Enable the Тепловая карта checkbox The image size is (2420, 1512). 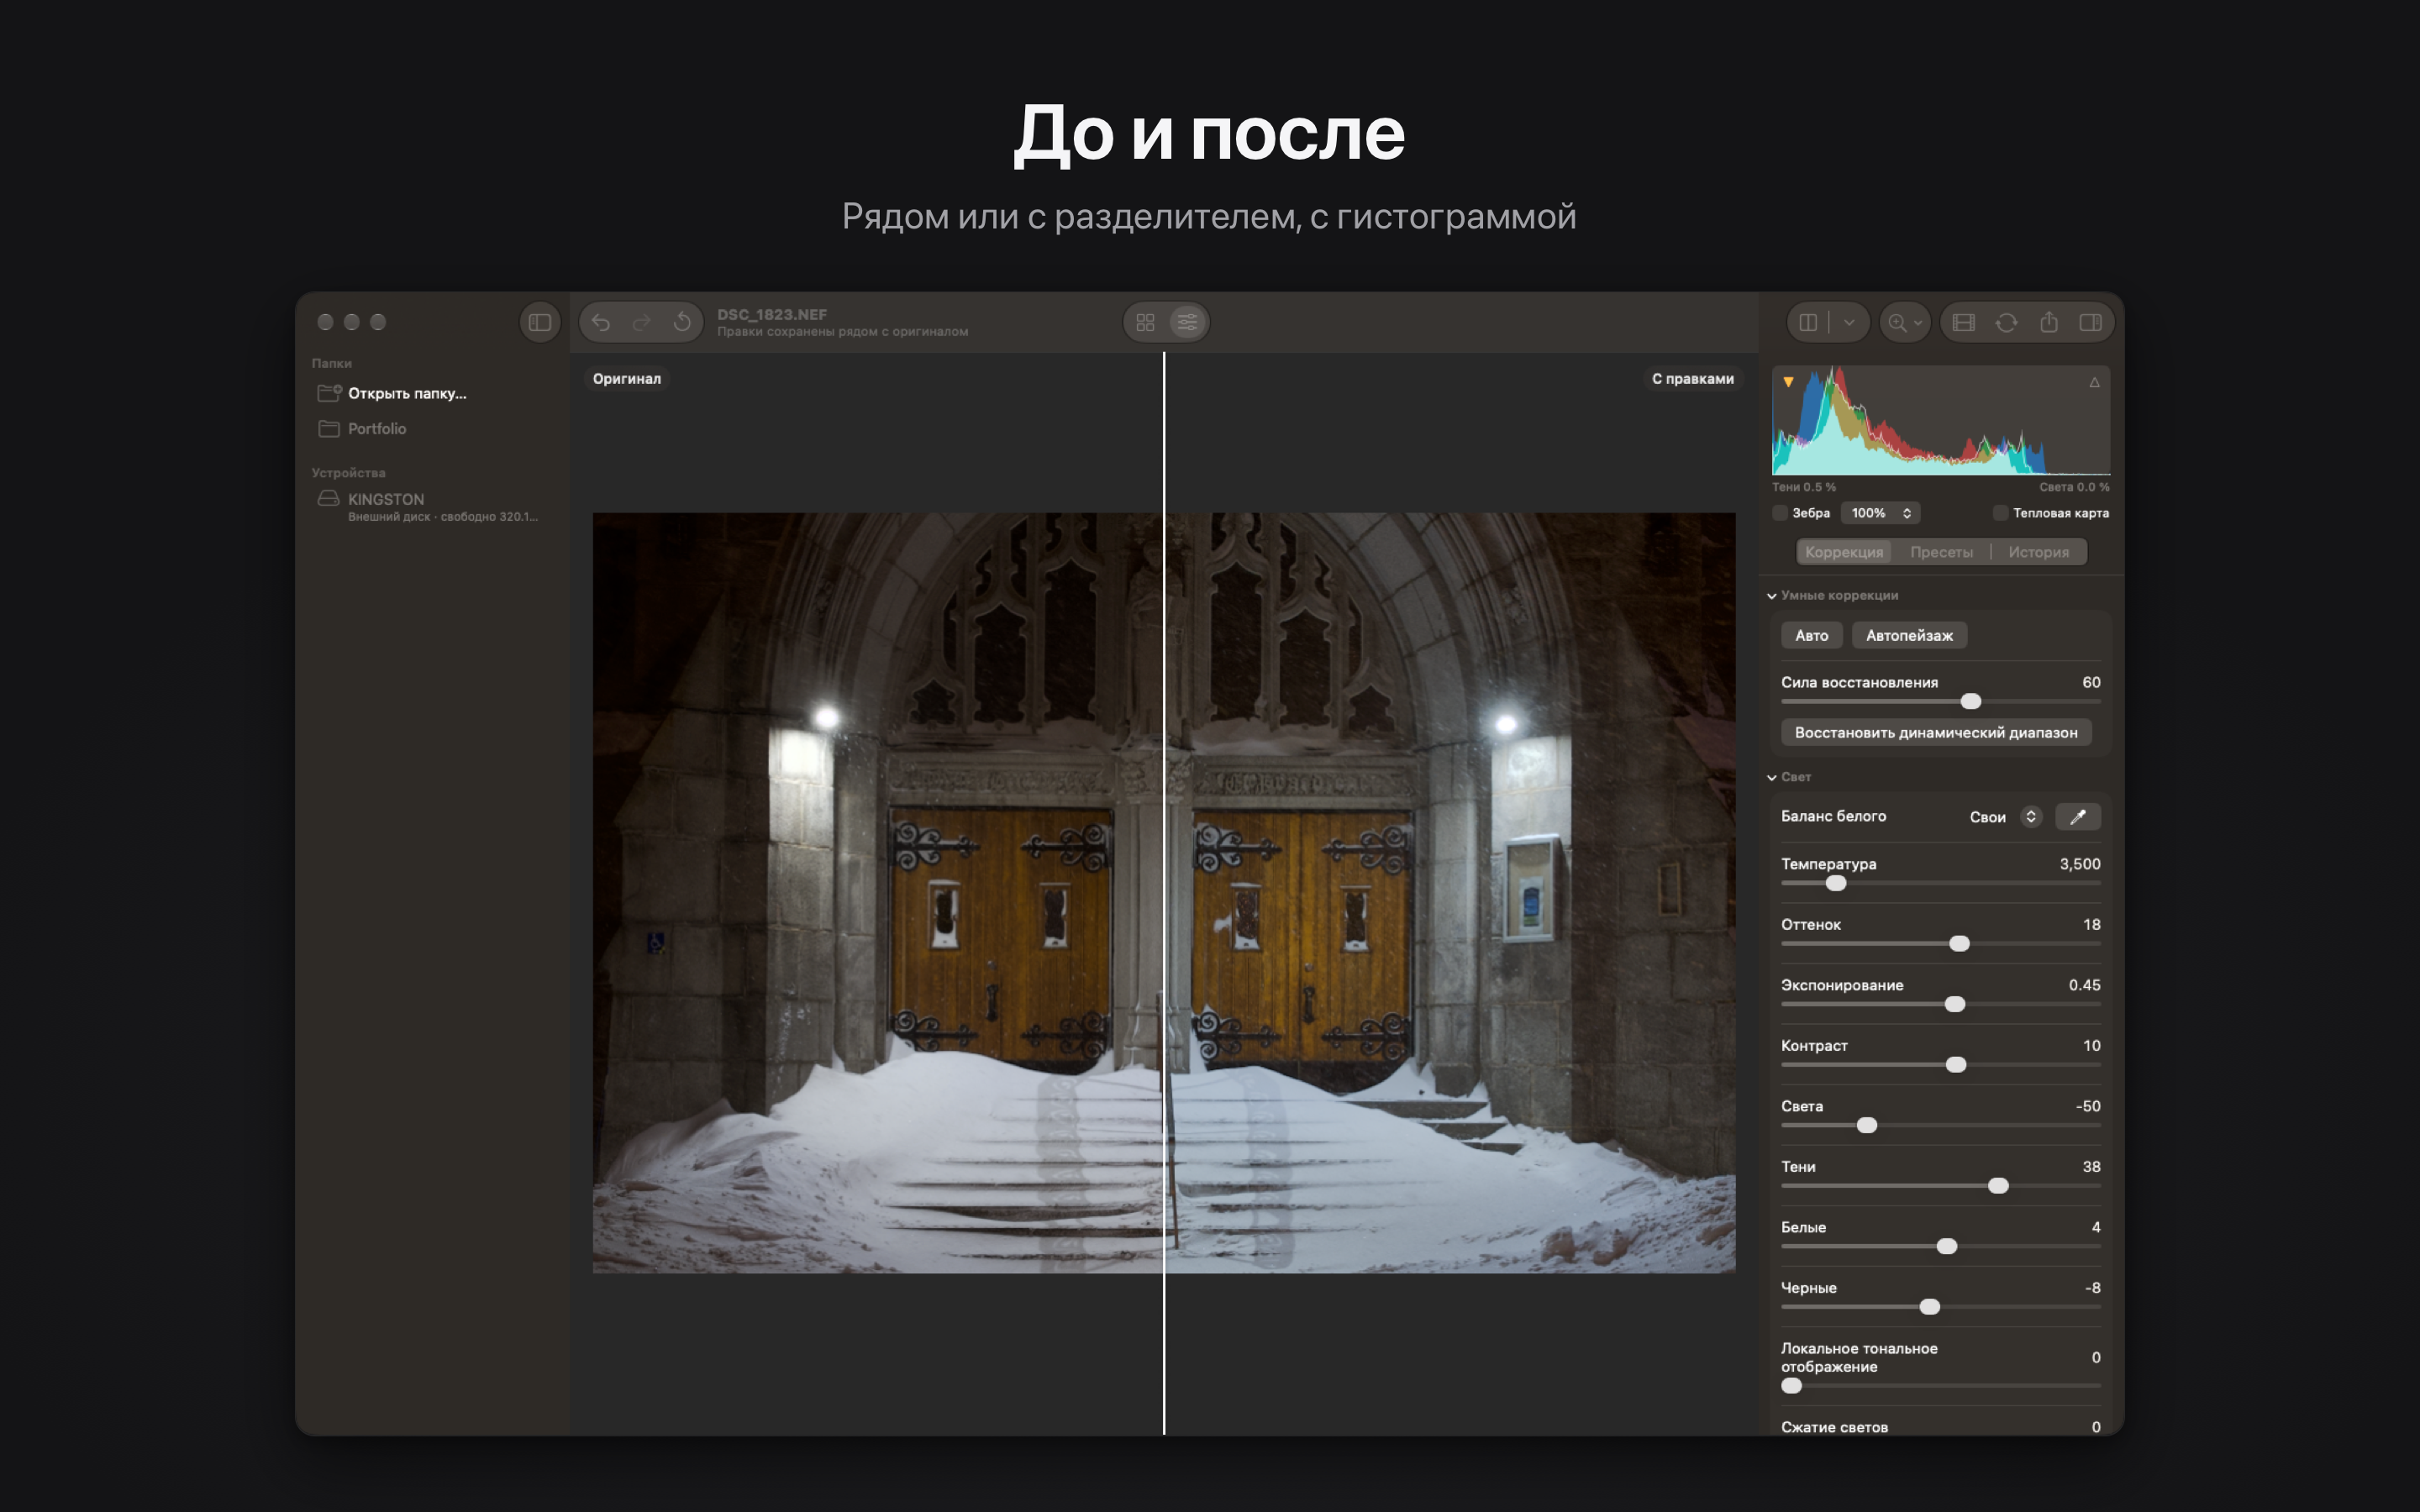2000,513
